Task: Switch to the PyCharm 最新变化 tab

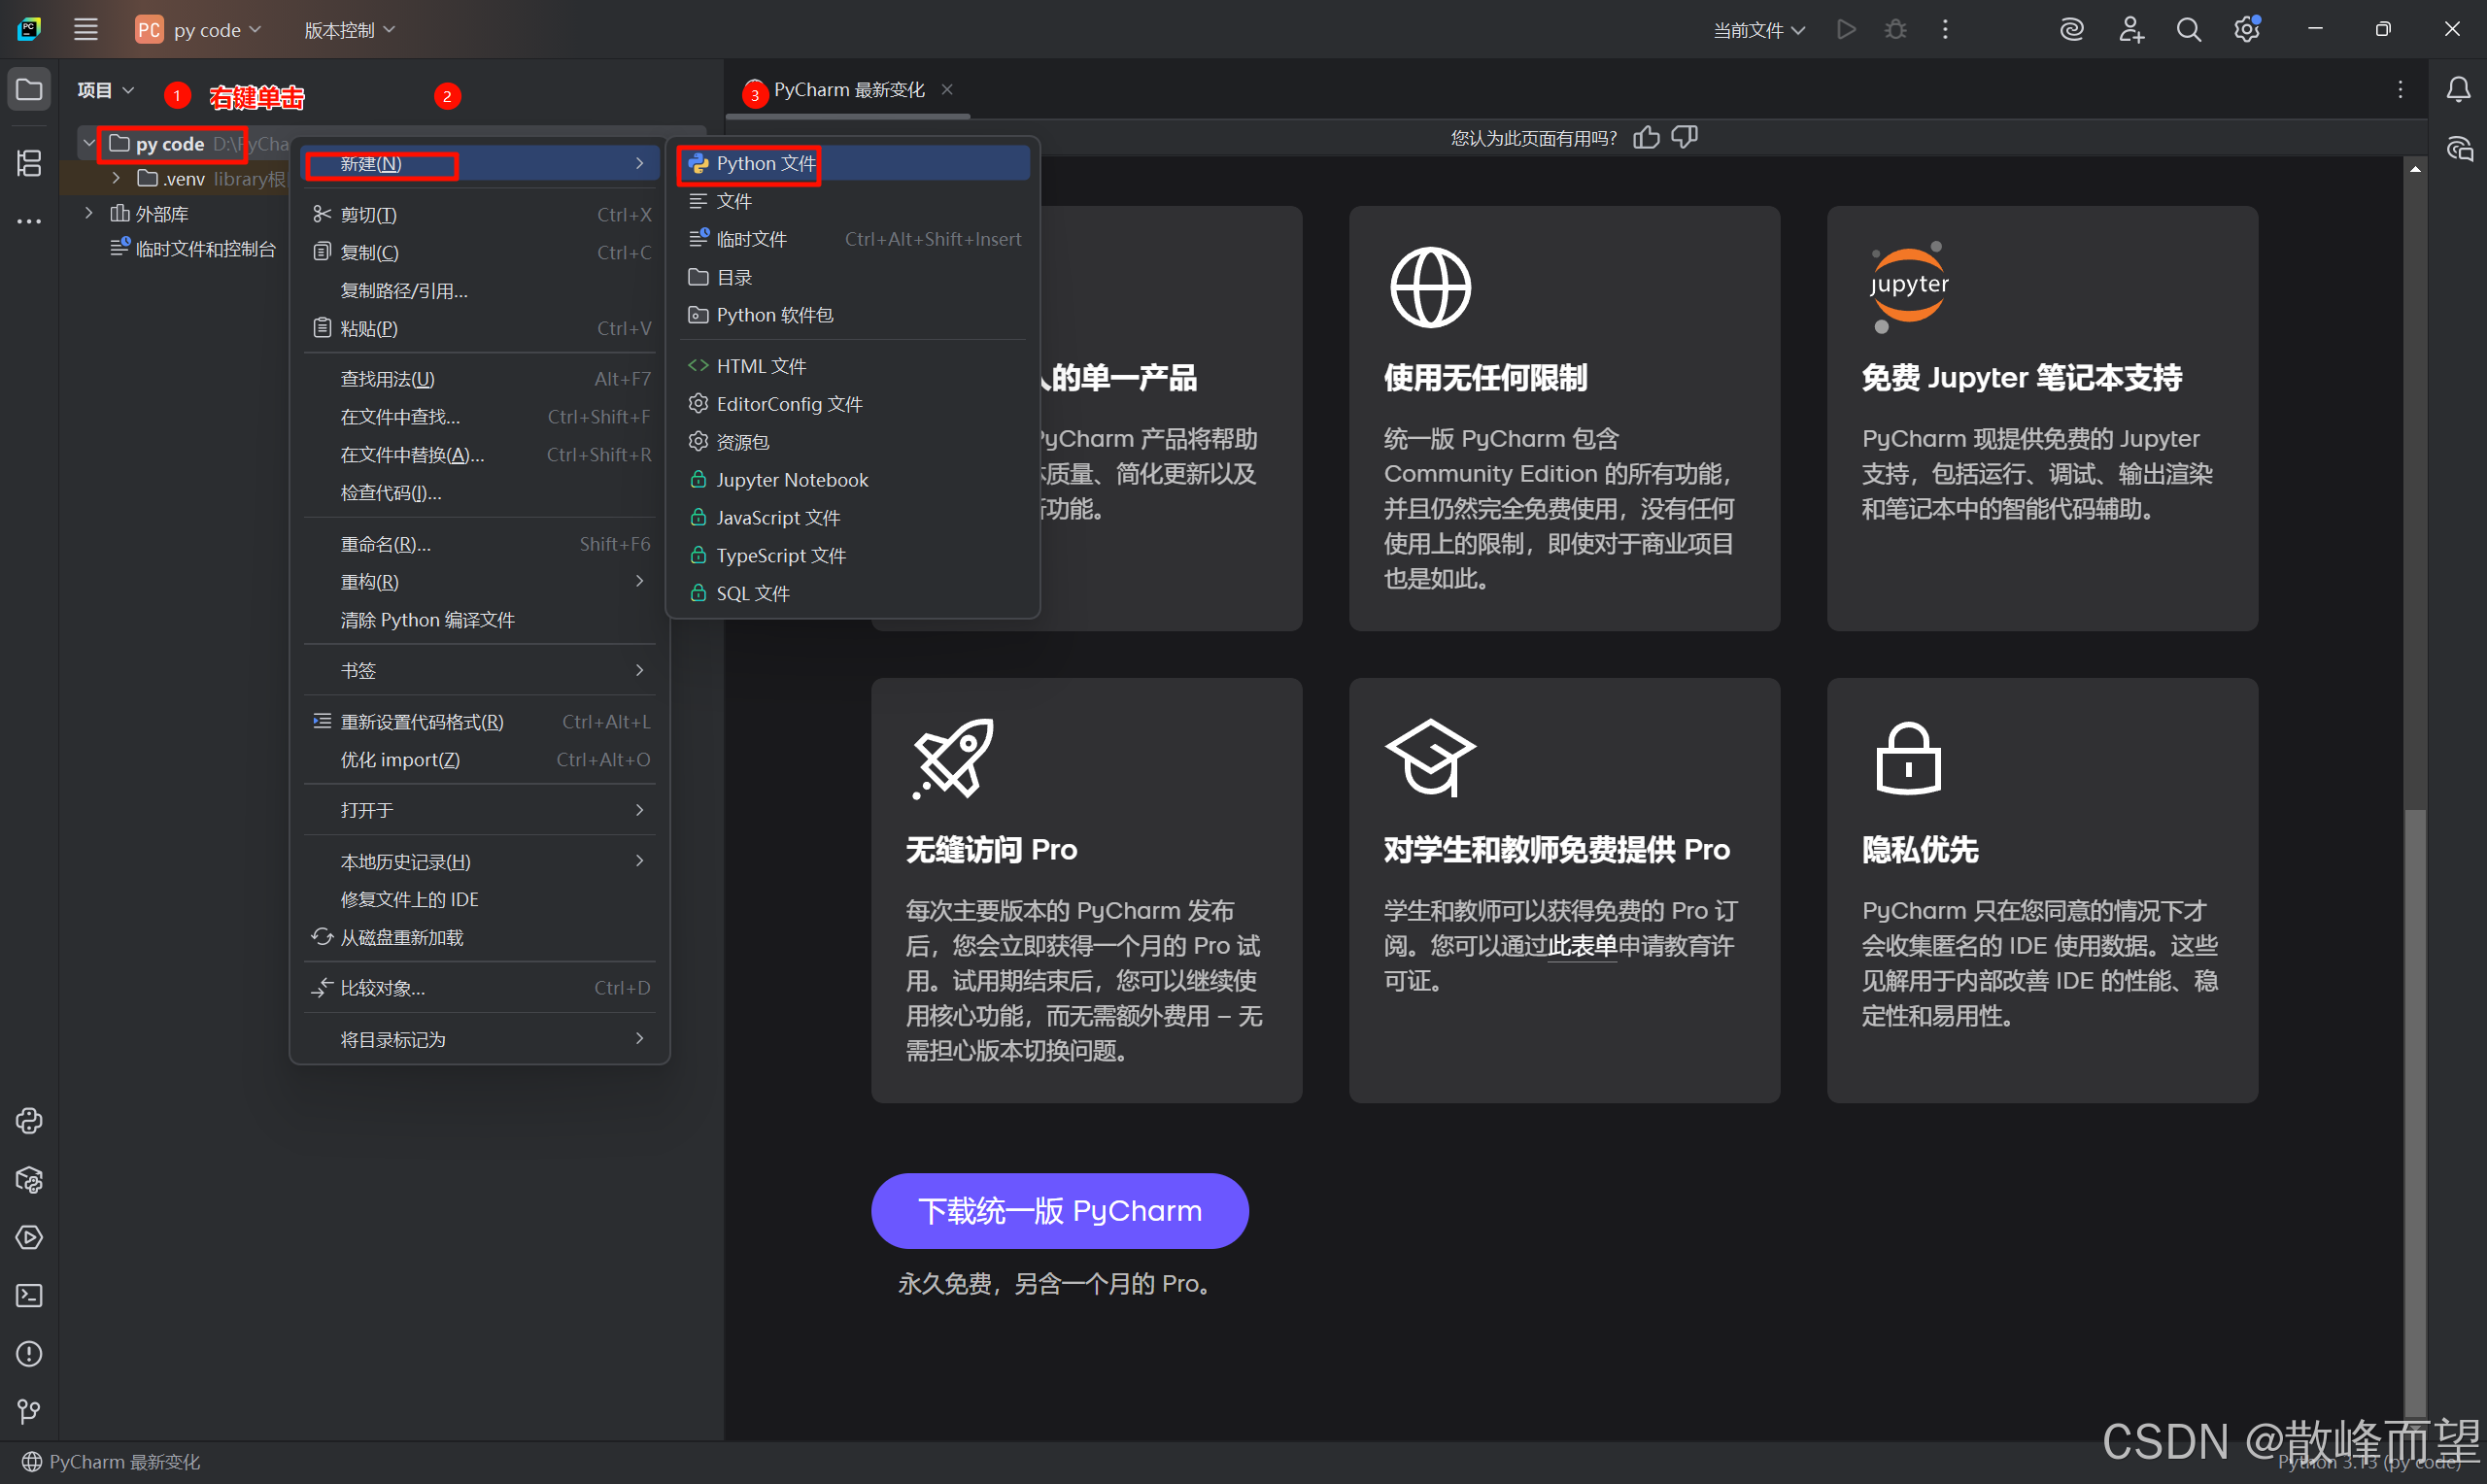Action: 851,89
